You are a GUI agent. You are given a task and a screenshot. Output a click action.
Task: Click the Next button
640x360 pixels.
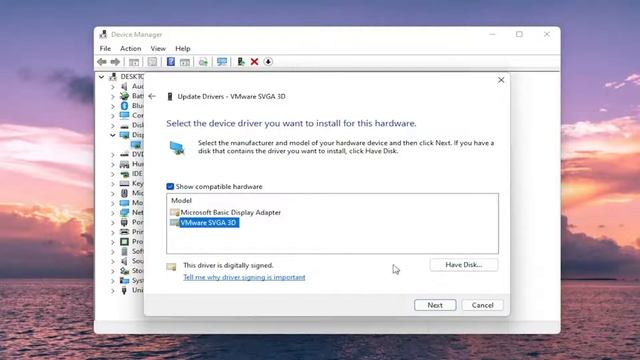pyautogui.click(x=435, y=305)
